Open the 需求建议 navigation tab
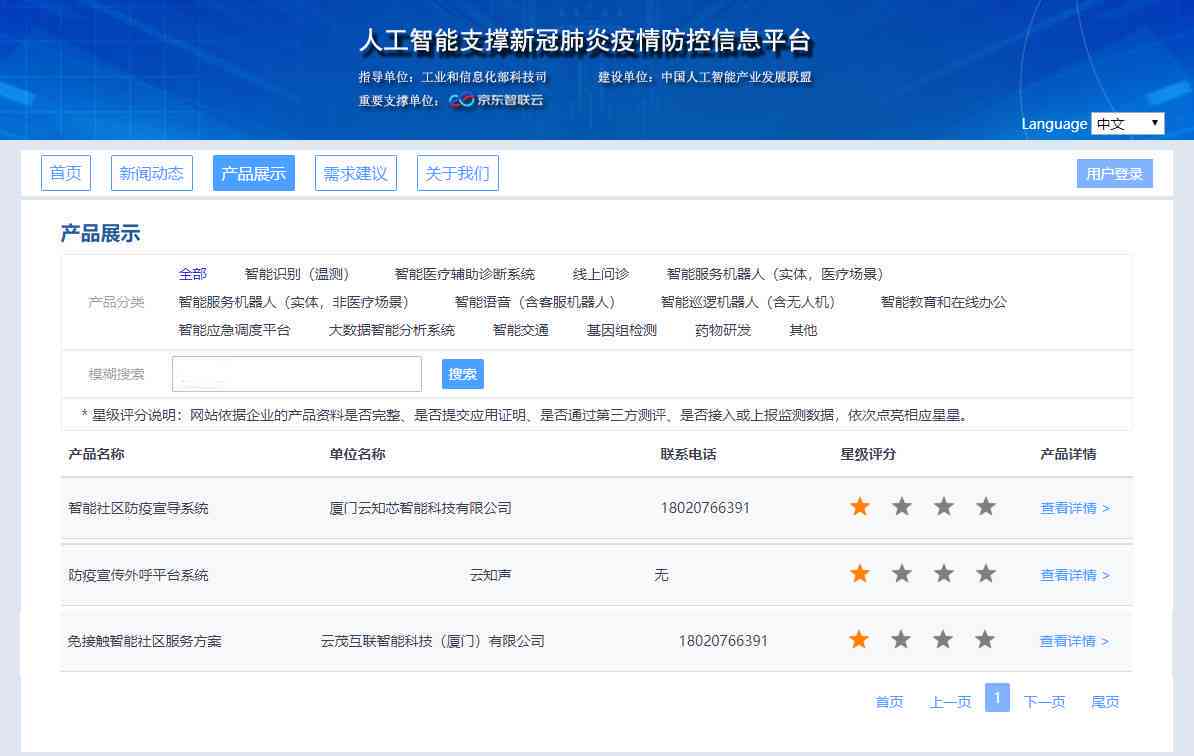 tap(356, 173)
